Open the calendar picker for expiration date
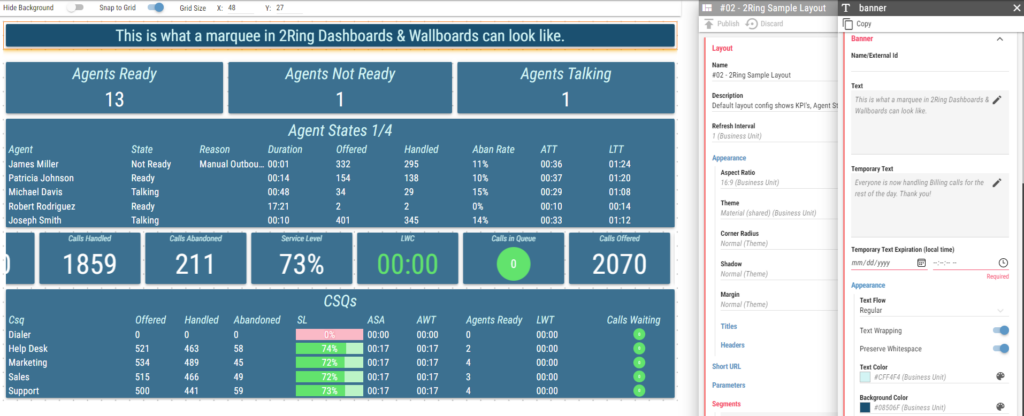This screenshot has height=416, width=1024. pos(921,263)
